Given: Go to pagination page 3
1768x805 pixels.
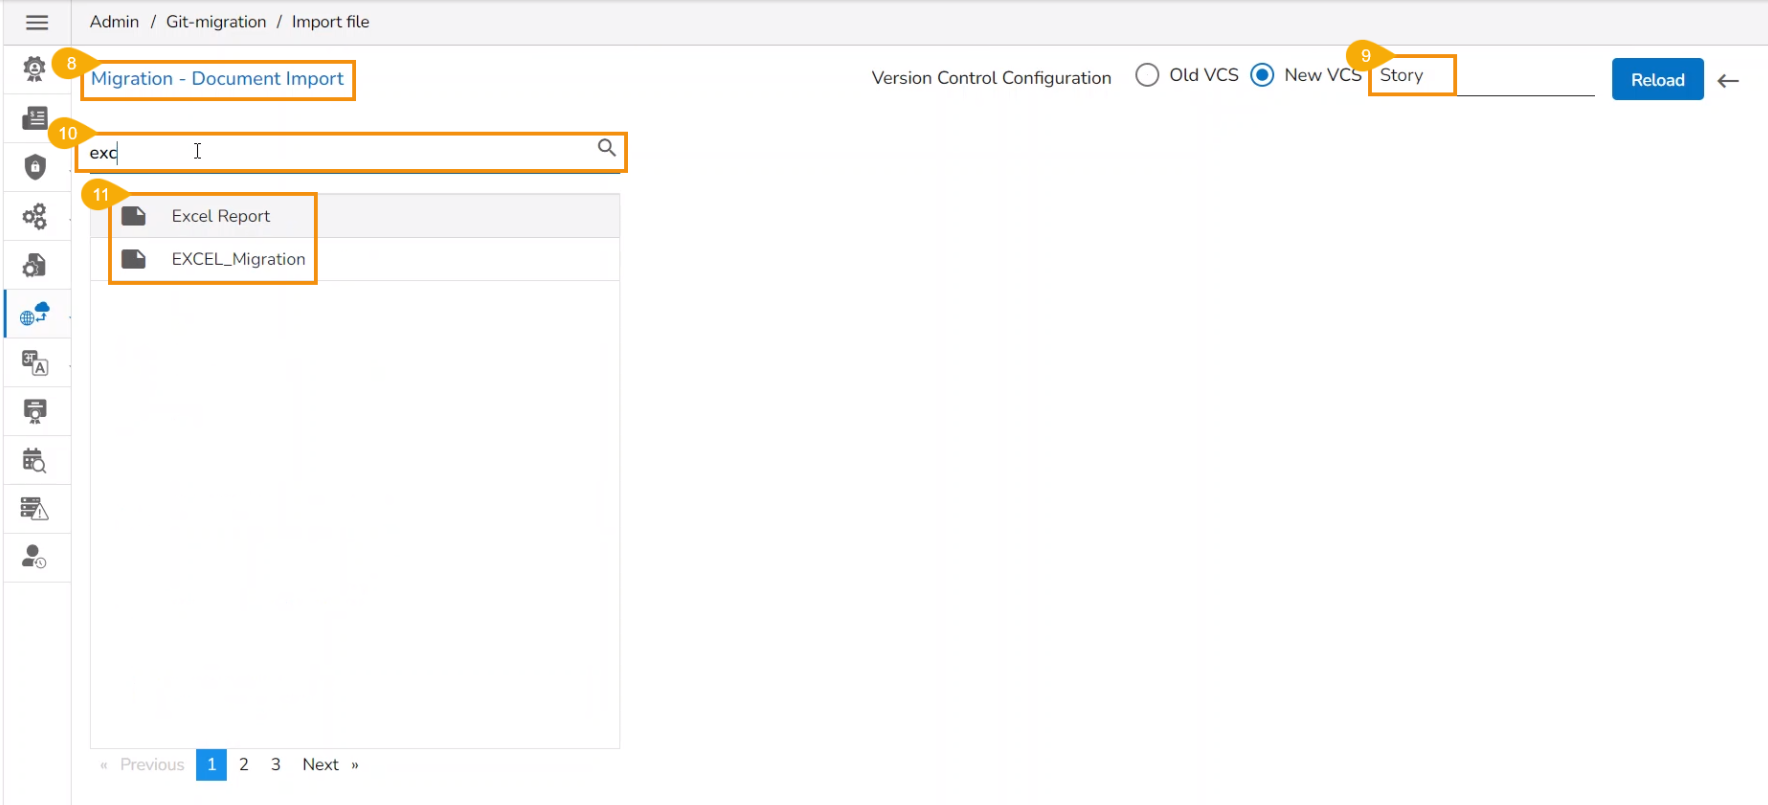Looking at the screenshot, I should 276,765.
